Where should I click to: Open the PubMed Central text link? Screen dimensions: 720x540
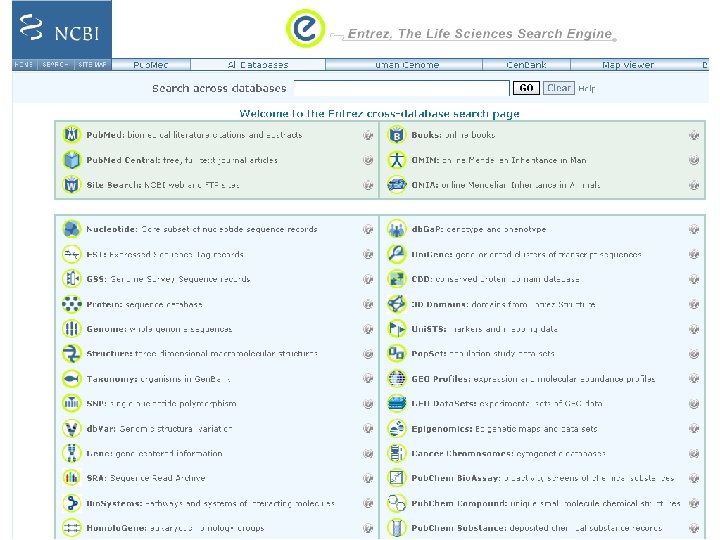point(124,160)
